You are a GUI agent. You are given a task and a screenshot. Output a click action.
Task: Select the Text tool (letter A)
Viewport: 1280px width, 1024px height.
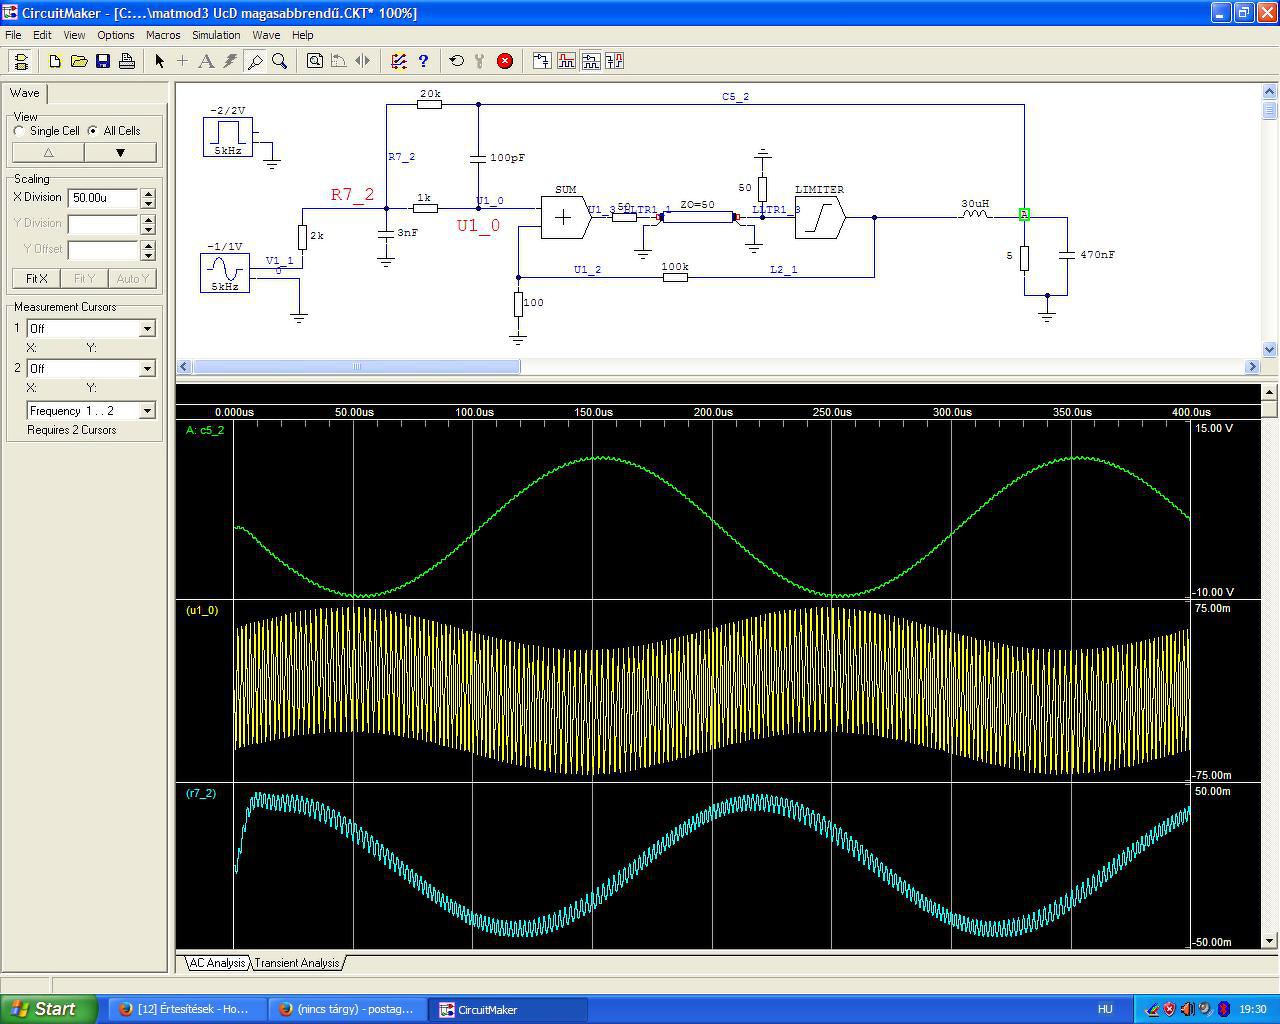pos(206,61)
